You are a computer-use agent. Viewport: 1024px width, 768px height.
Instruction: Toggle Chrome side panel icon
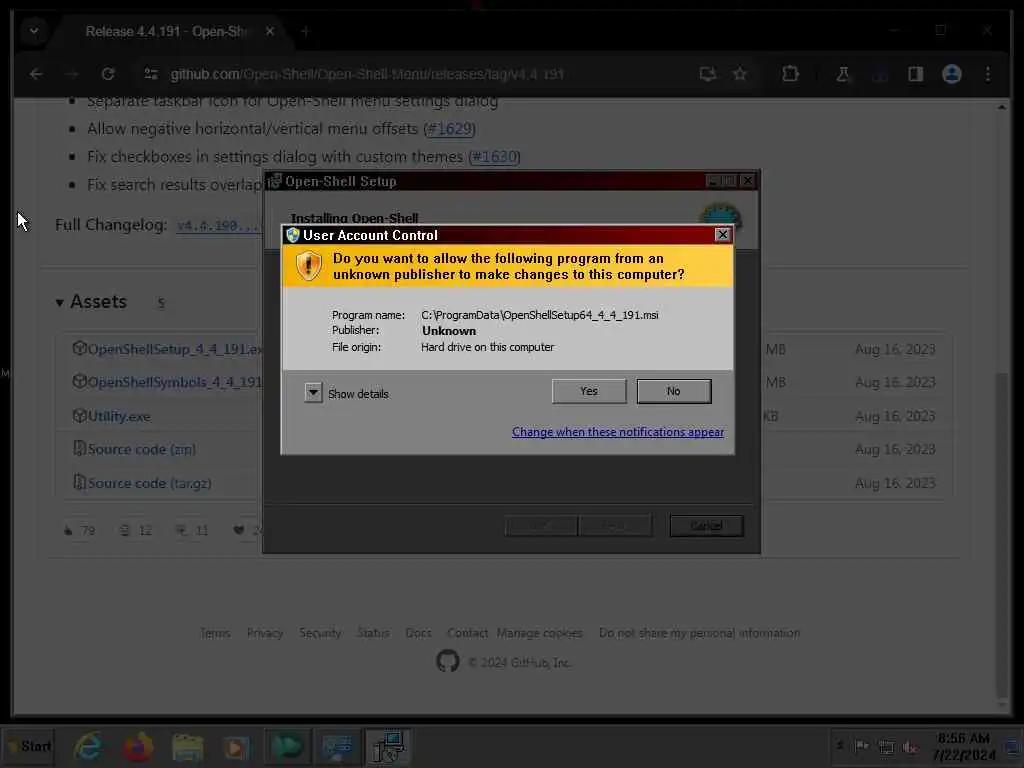915,74
